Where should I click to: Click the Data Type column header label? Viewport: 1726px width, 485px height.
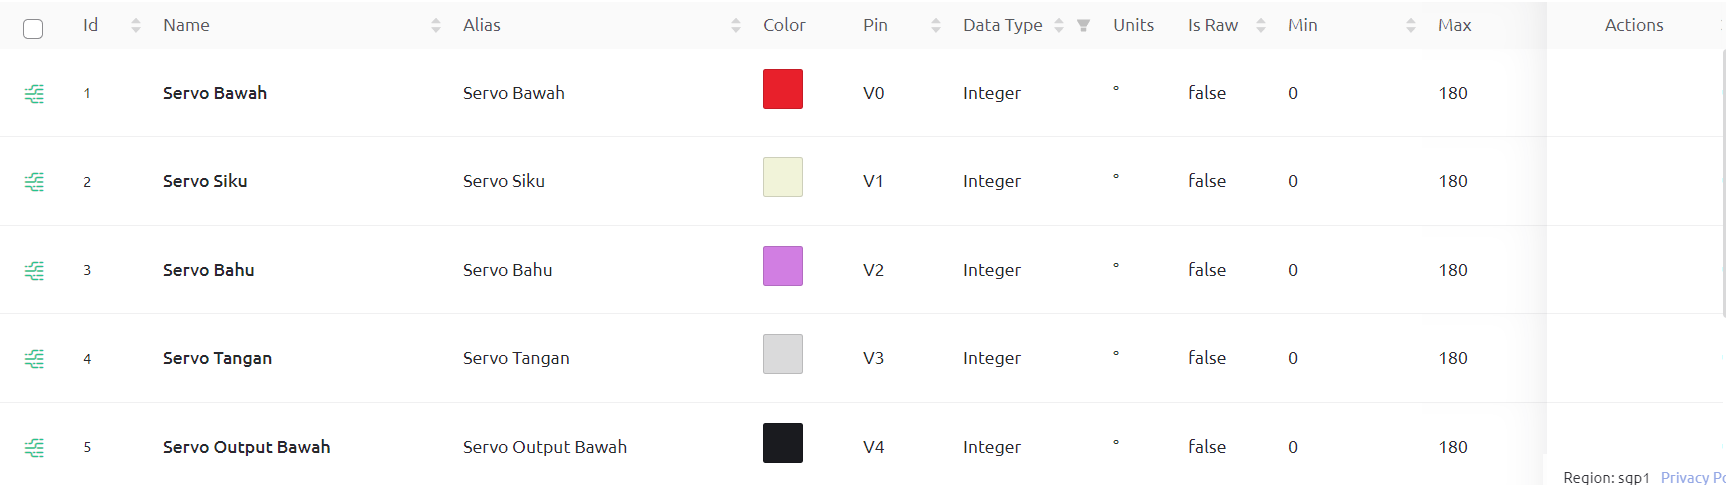tap(1002, 25)
